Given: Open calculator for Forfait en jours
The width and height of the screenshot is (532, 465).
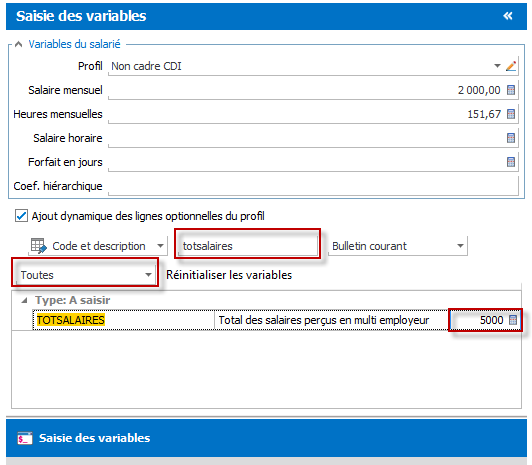Looking at the screenshot, I should [511, 162].
